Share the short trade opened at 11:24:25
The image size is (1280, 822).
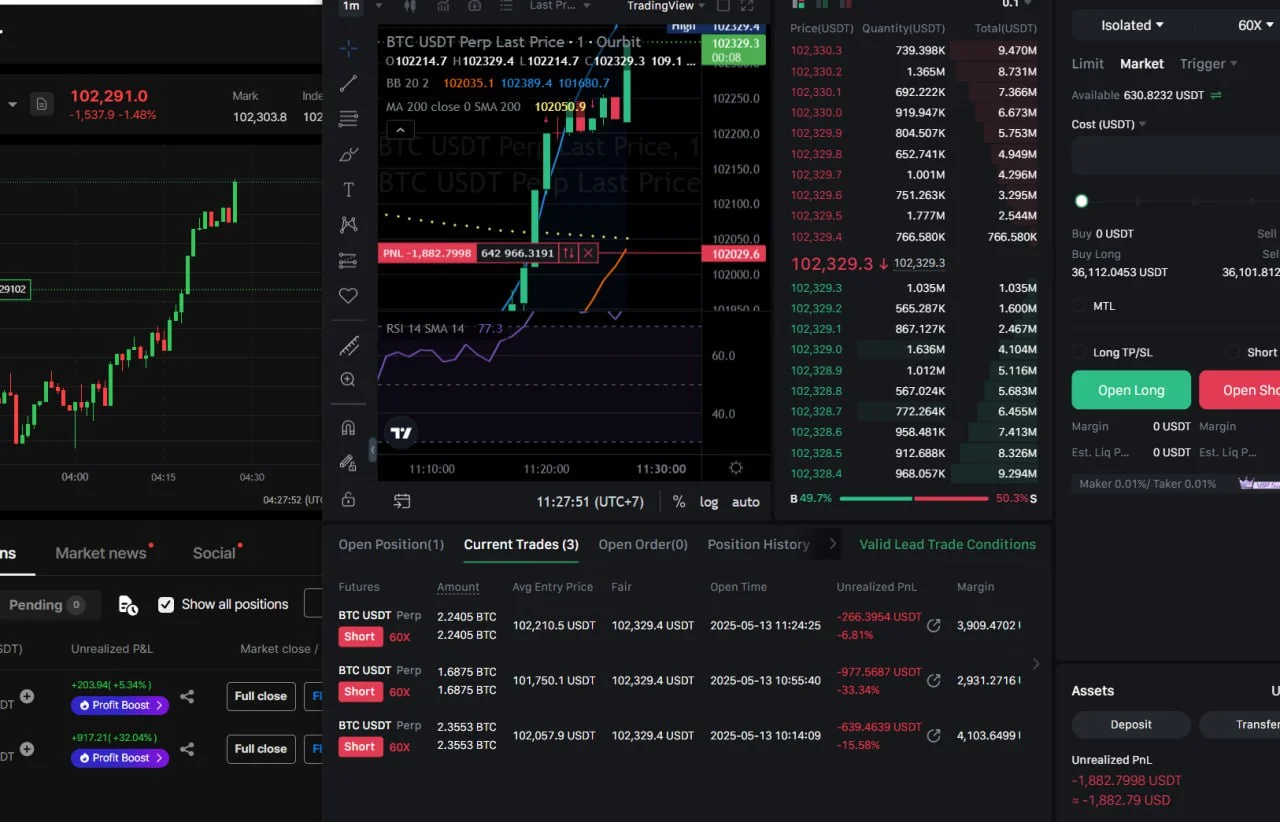[934, 626]
